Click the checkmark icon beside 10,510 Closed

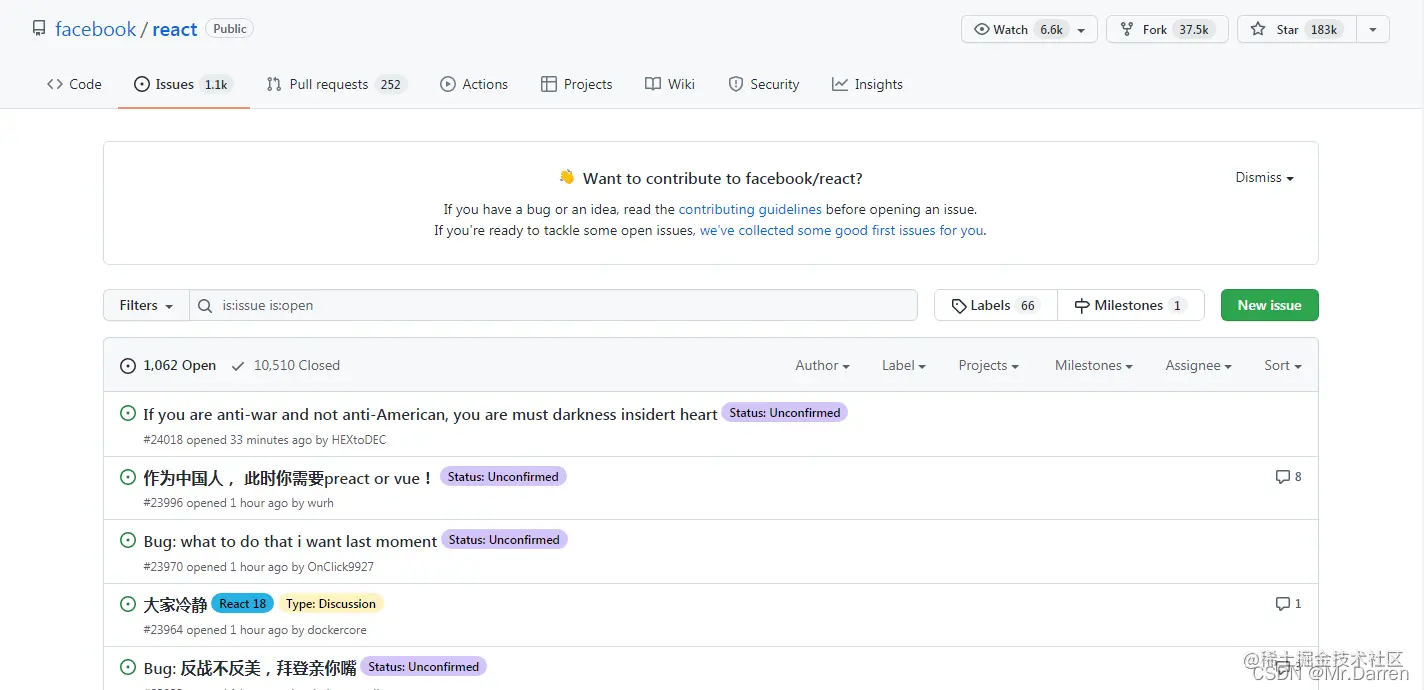238,366
